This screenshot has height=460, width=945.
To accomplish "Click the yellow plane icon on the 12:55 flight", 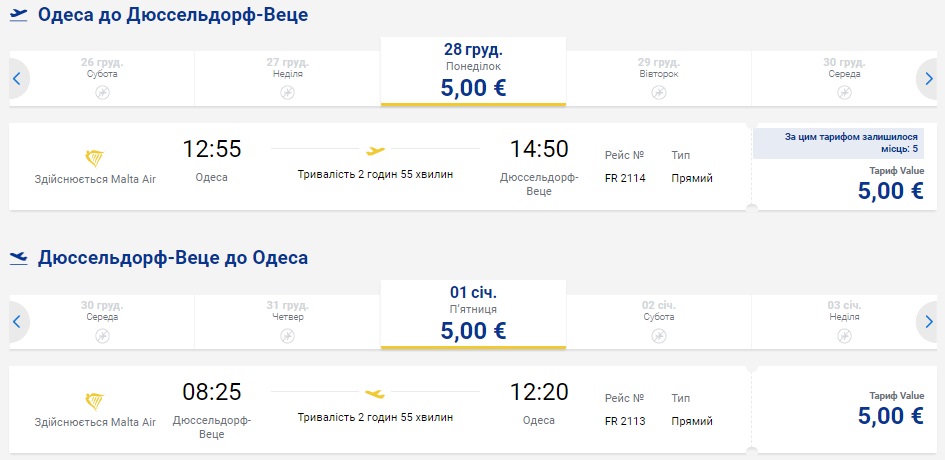I will coord(375,152).
